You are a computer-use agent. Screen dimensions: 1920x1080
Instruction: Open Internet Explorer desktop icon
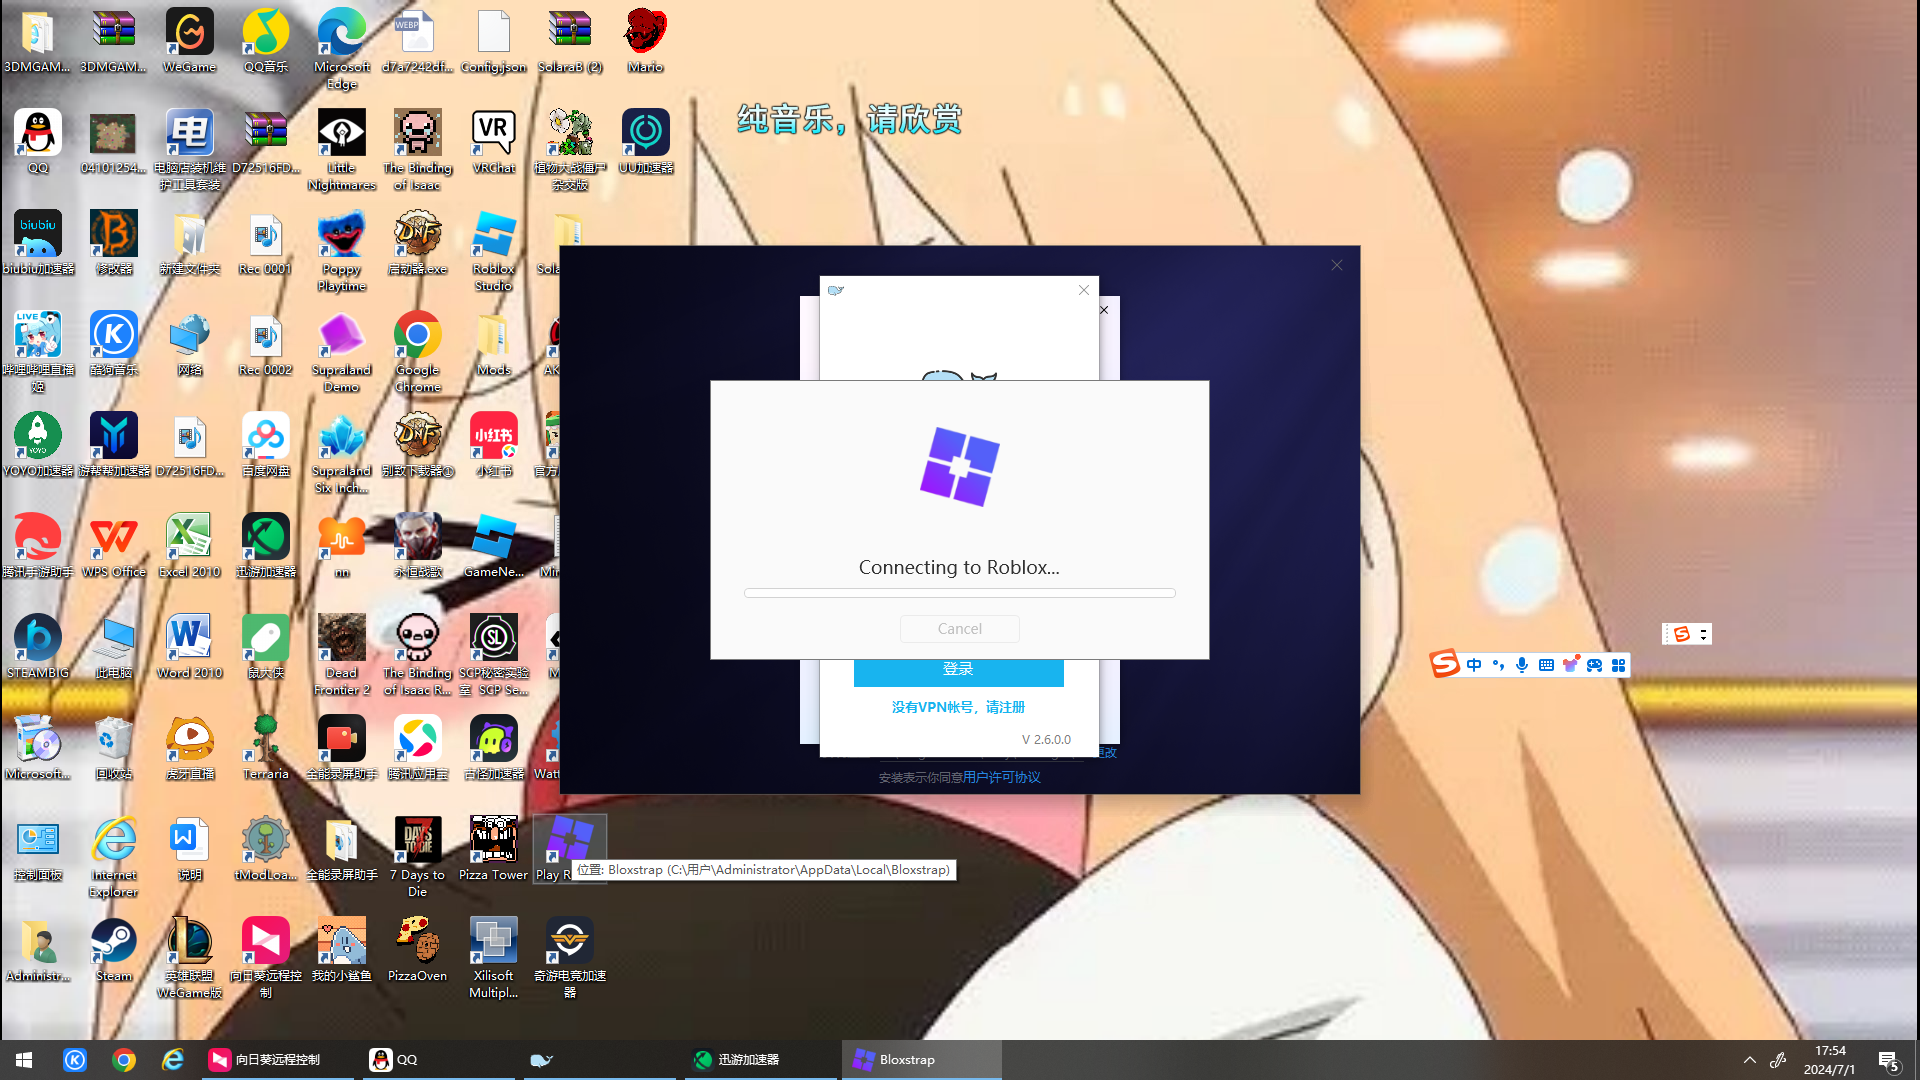point(114,856)
